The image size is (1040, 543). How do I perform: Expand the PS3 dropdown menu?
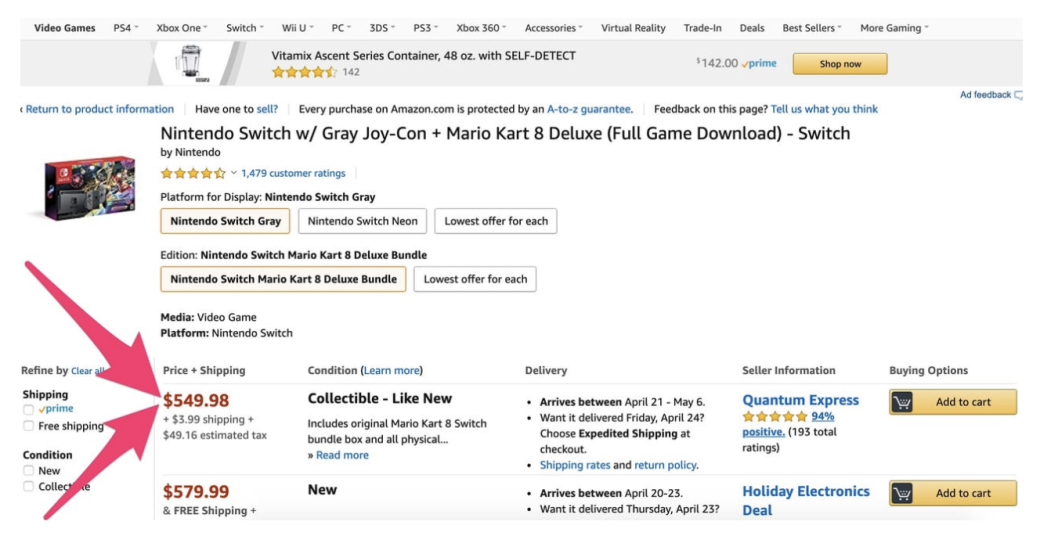pos(426,28)
